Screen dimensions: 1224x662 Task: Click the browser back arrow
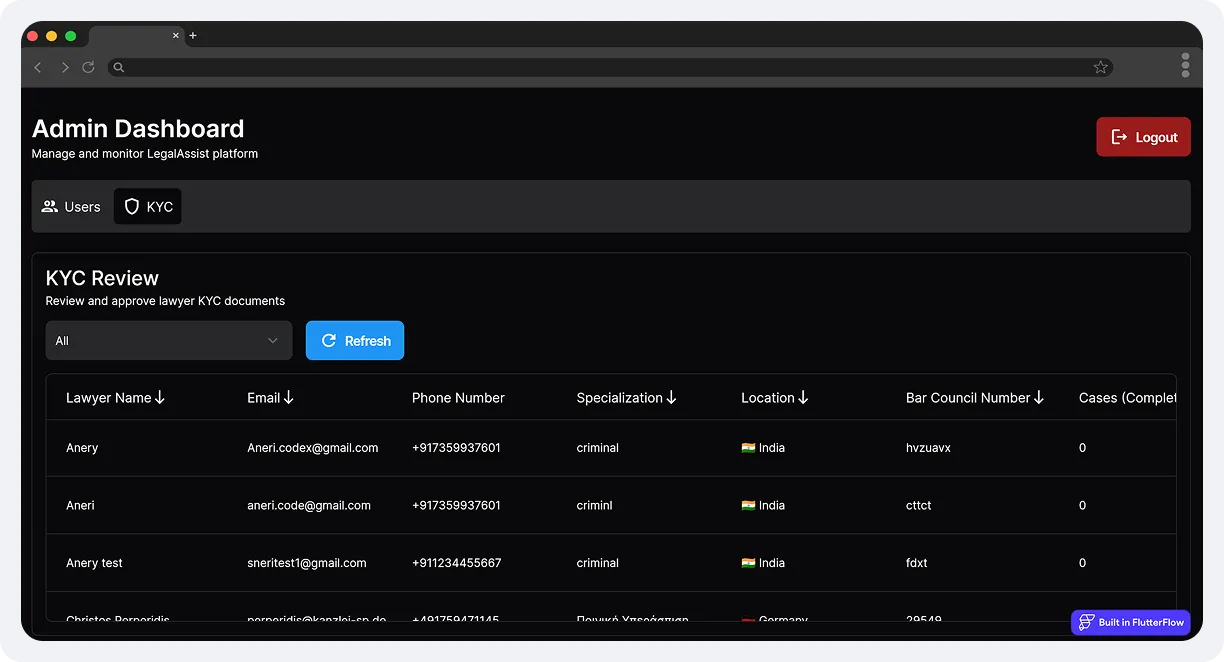coord(38,67)
